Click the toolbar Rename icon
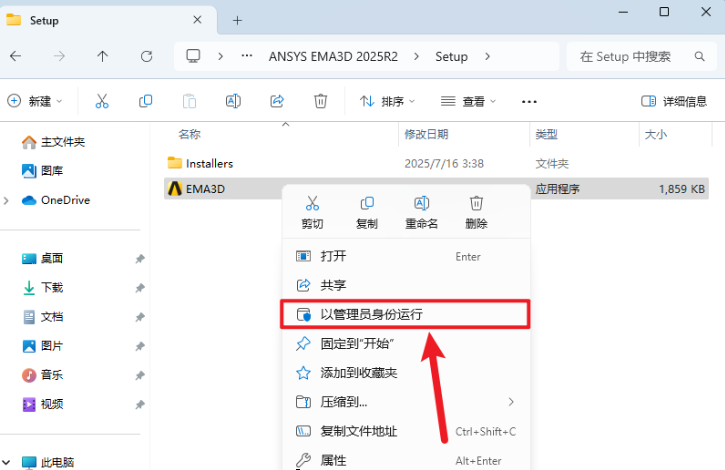Screen dimensions: 725x470 (233, 101)
